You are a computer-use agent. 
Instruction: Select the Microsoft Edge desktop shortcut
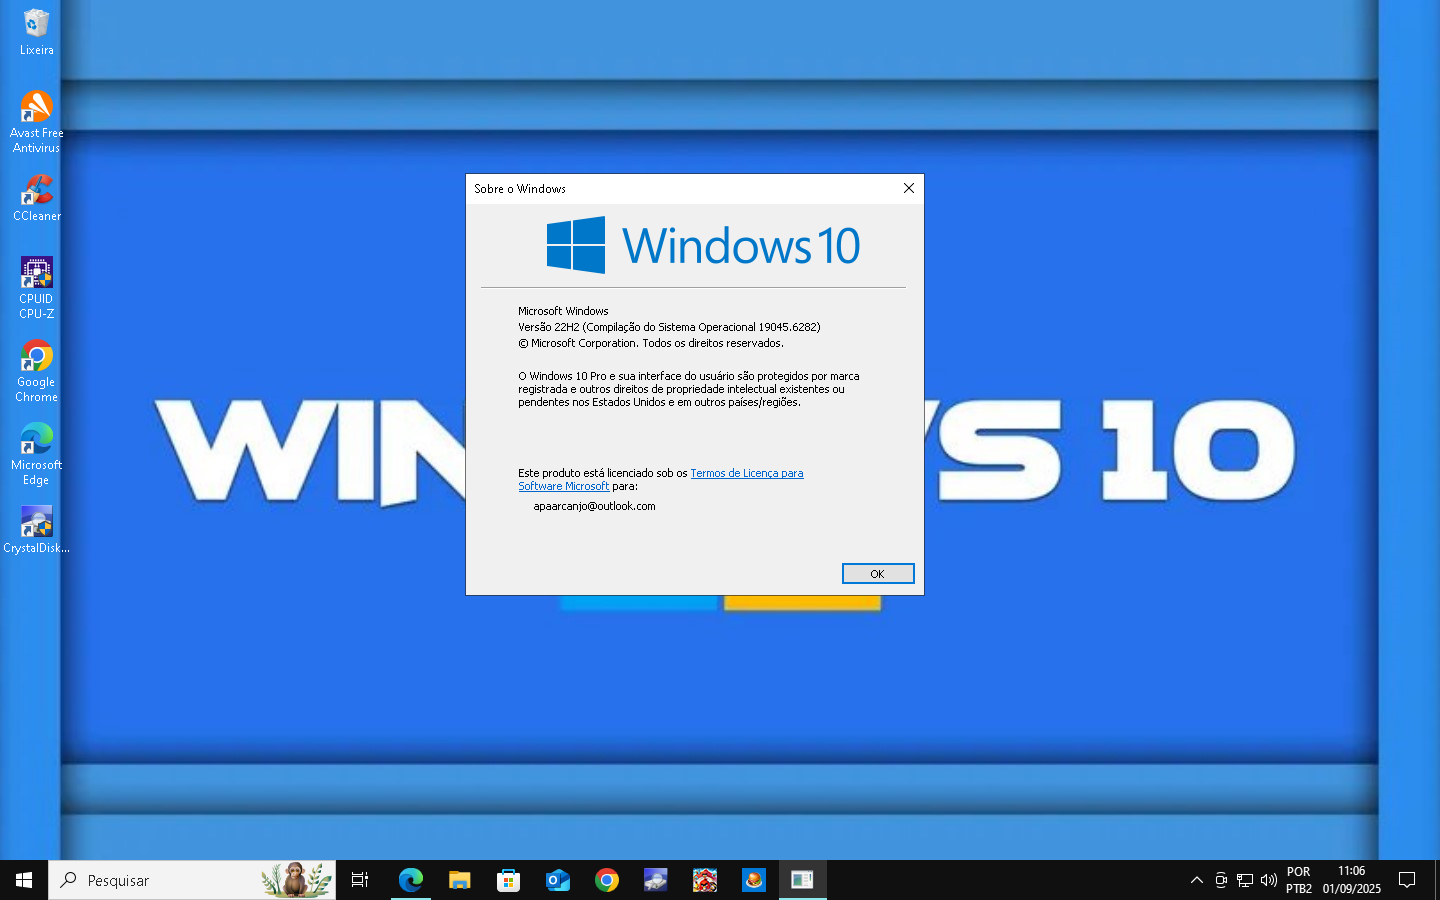tap(36, 454)
